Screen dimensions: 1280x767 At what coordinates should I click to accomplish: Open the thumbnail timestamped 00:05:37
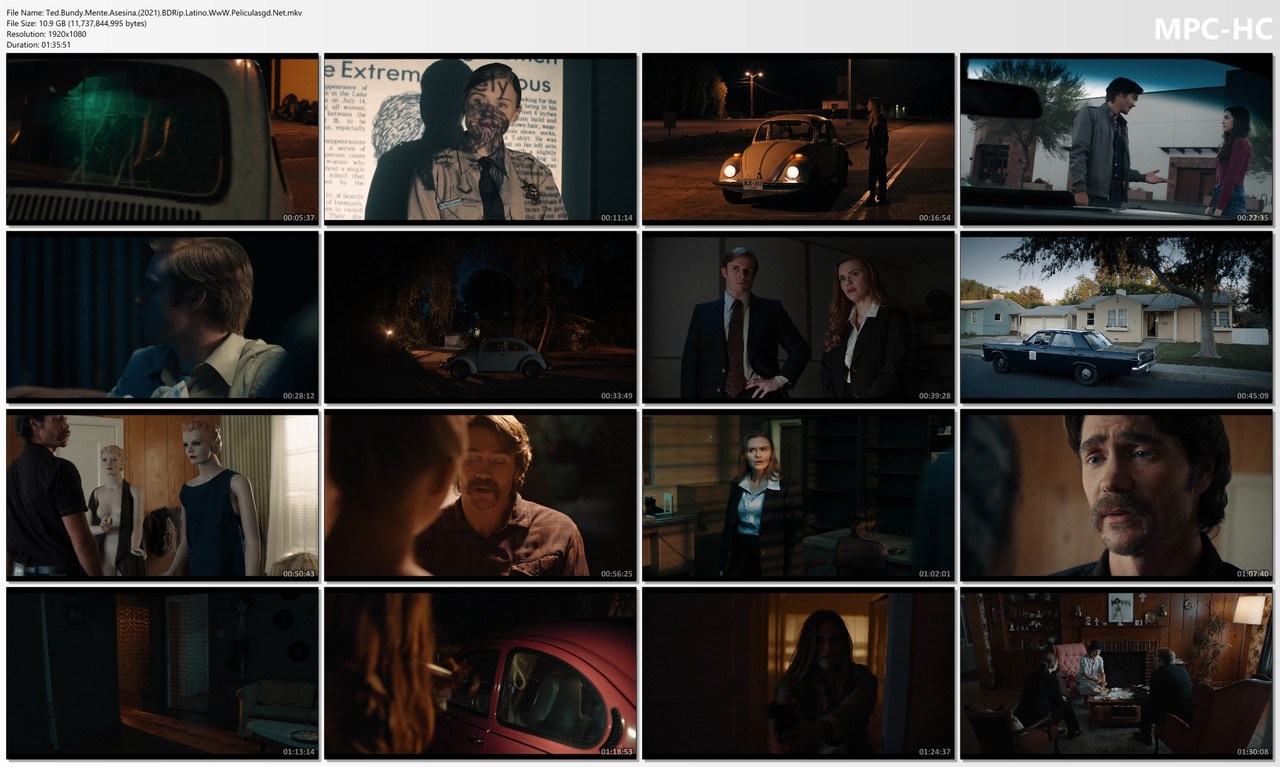[x=162, y=139]
